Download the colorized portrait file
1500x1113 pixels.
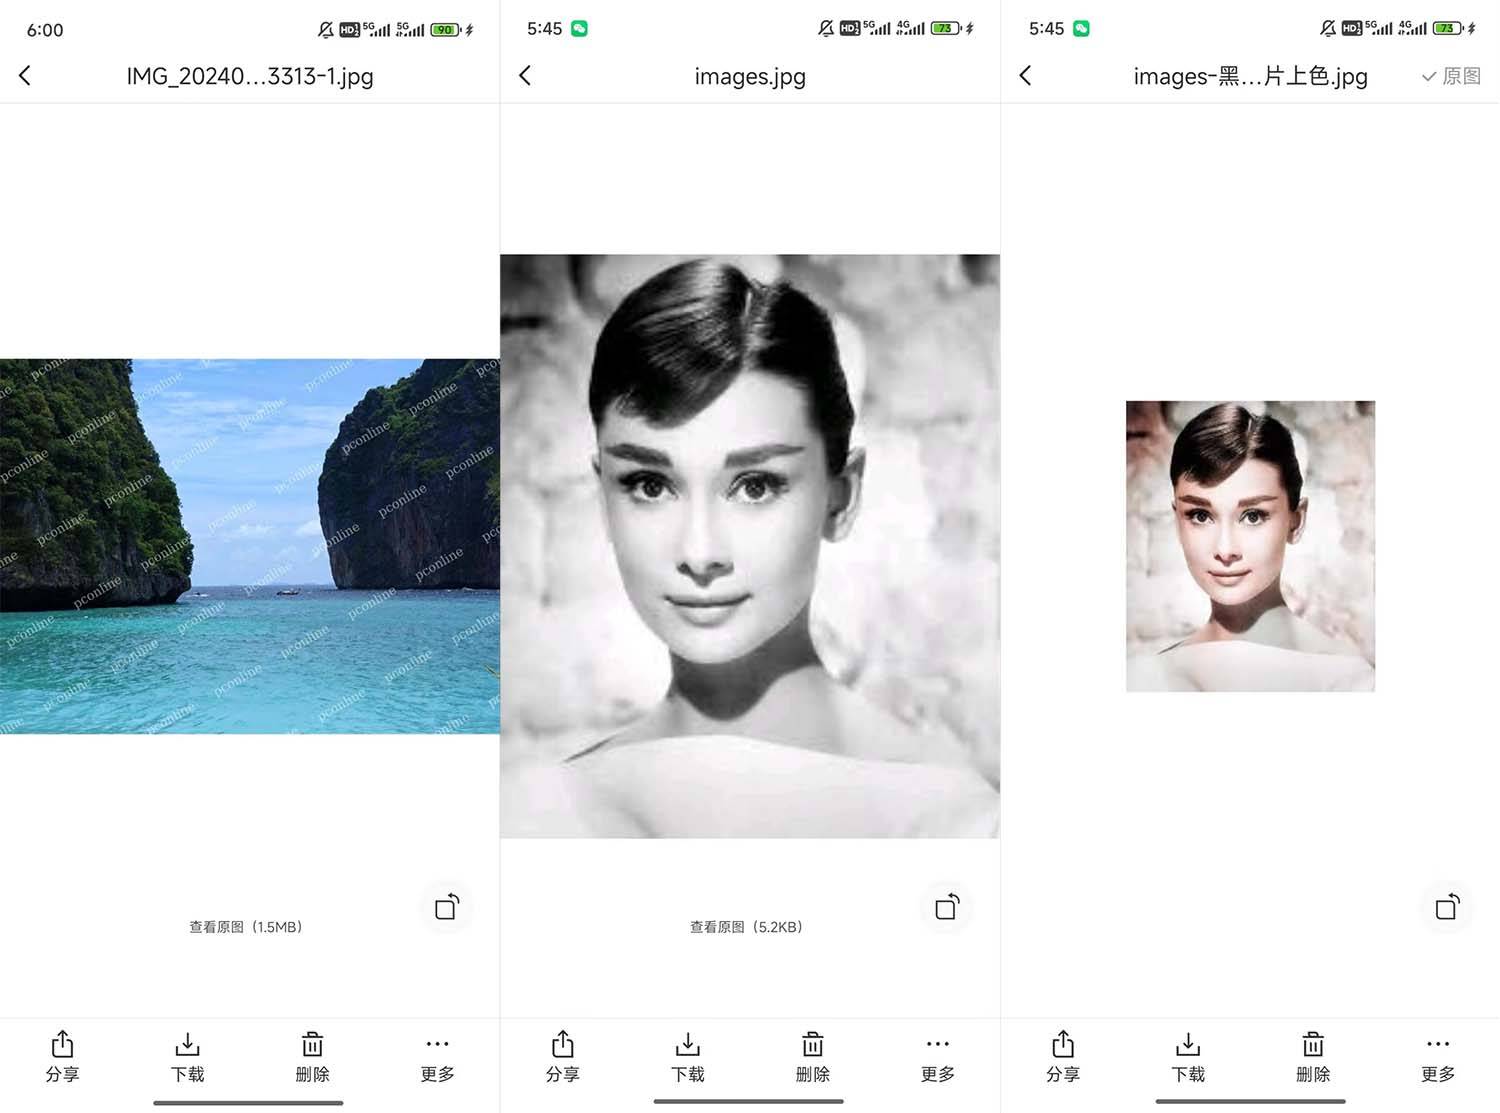[x=1188, y=1056]
